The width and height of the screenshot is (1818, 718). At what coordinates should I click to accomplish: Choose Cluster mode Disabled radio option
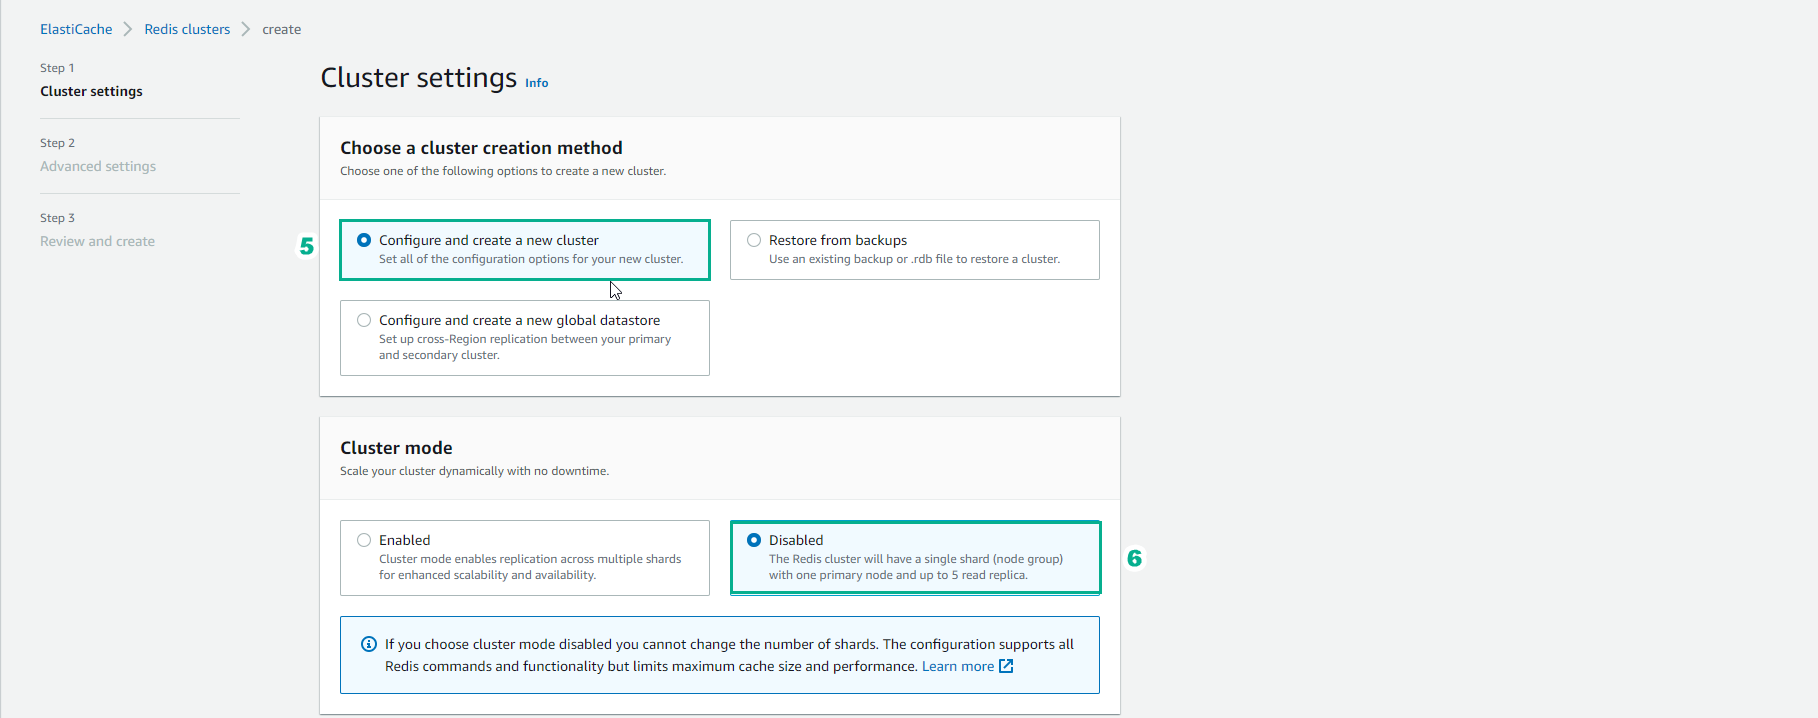754,540
